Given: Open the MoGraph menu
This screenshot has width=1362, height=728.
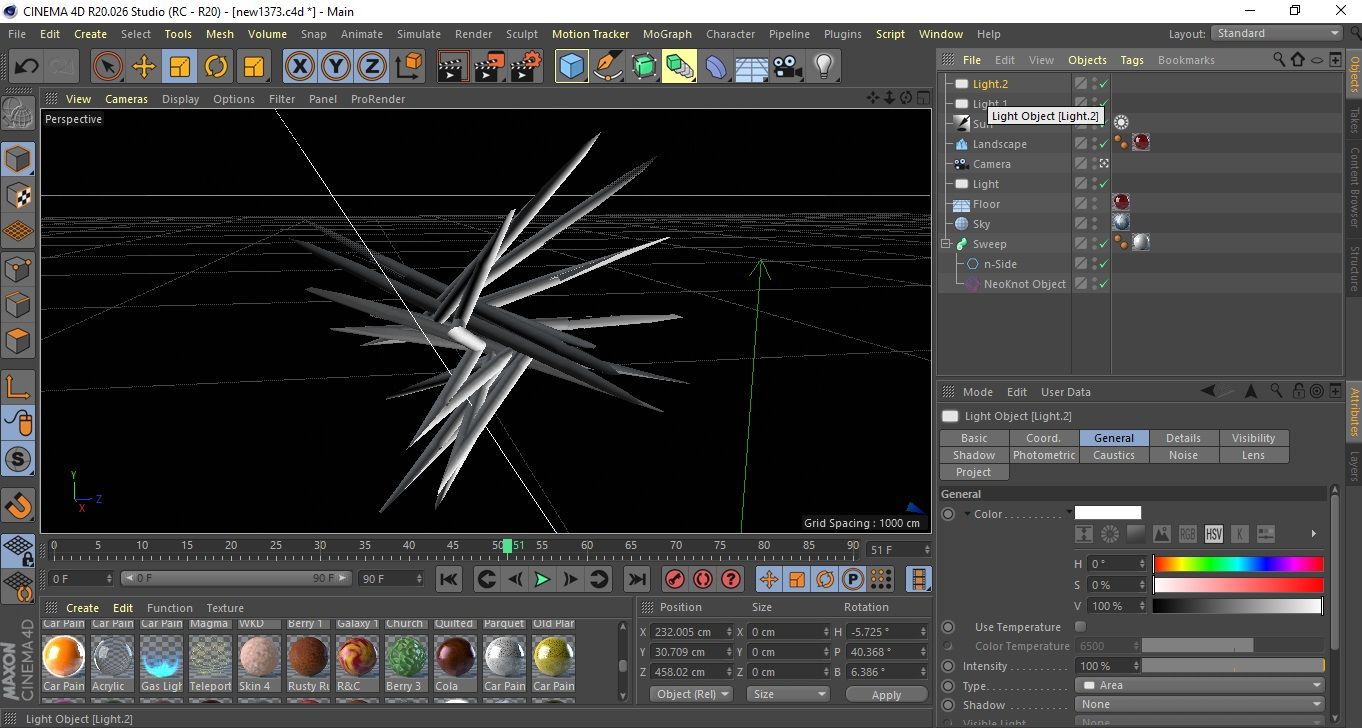Looking at the screenshot, I should tap(666, 34).
